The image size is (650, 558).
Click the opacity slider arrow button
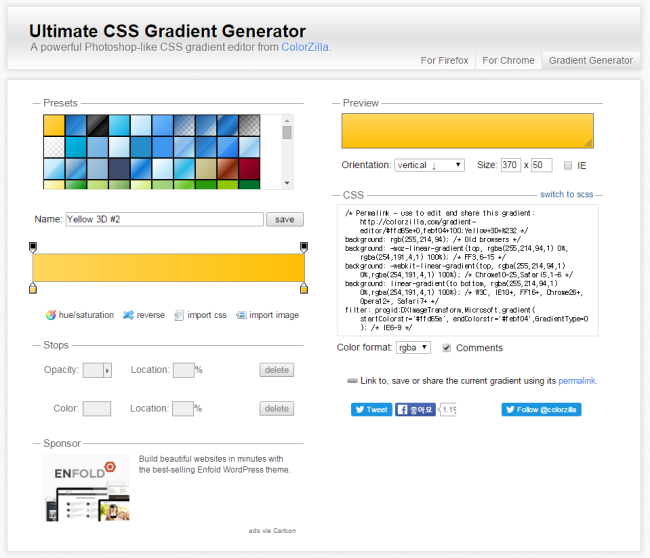(107, 370)
